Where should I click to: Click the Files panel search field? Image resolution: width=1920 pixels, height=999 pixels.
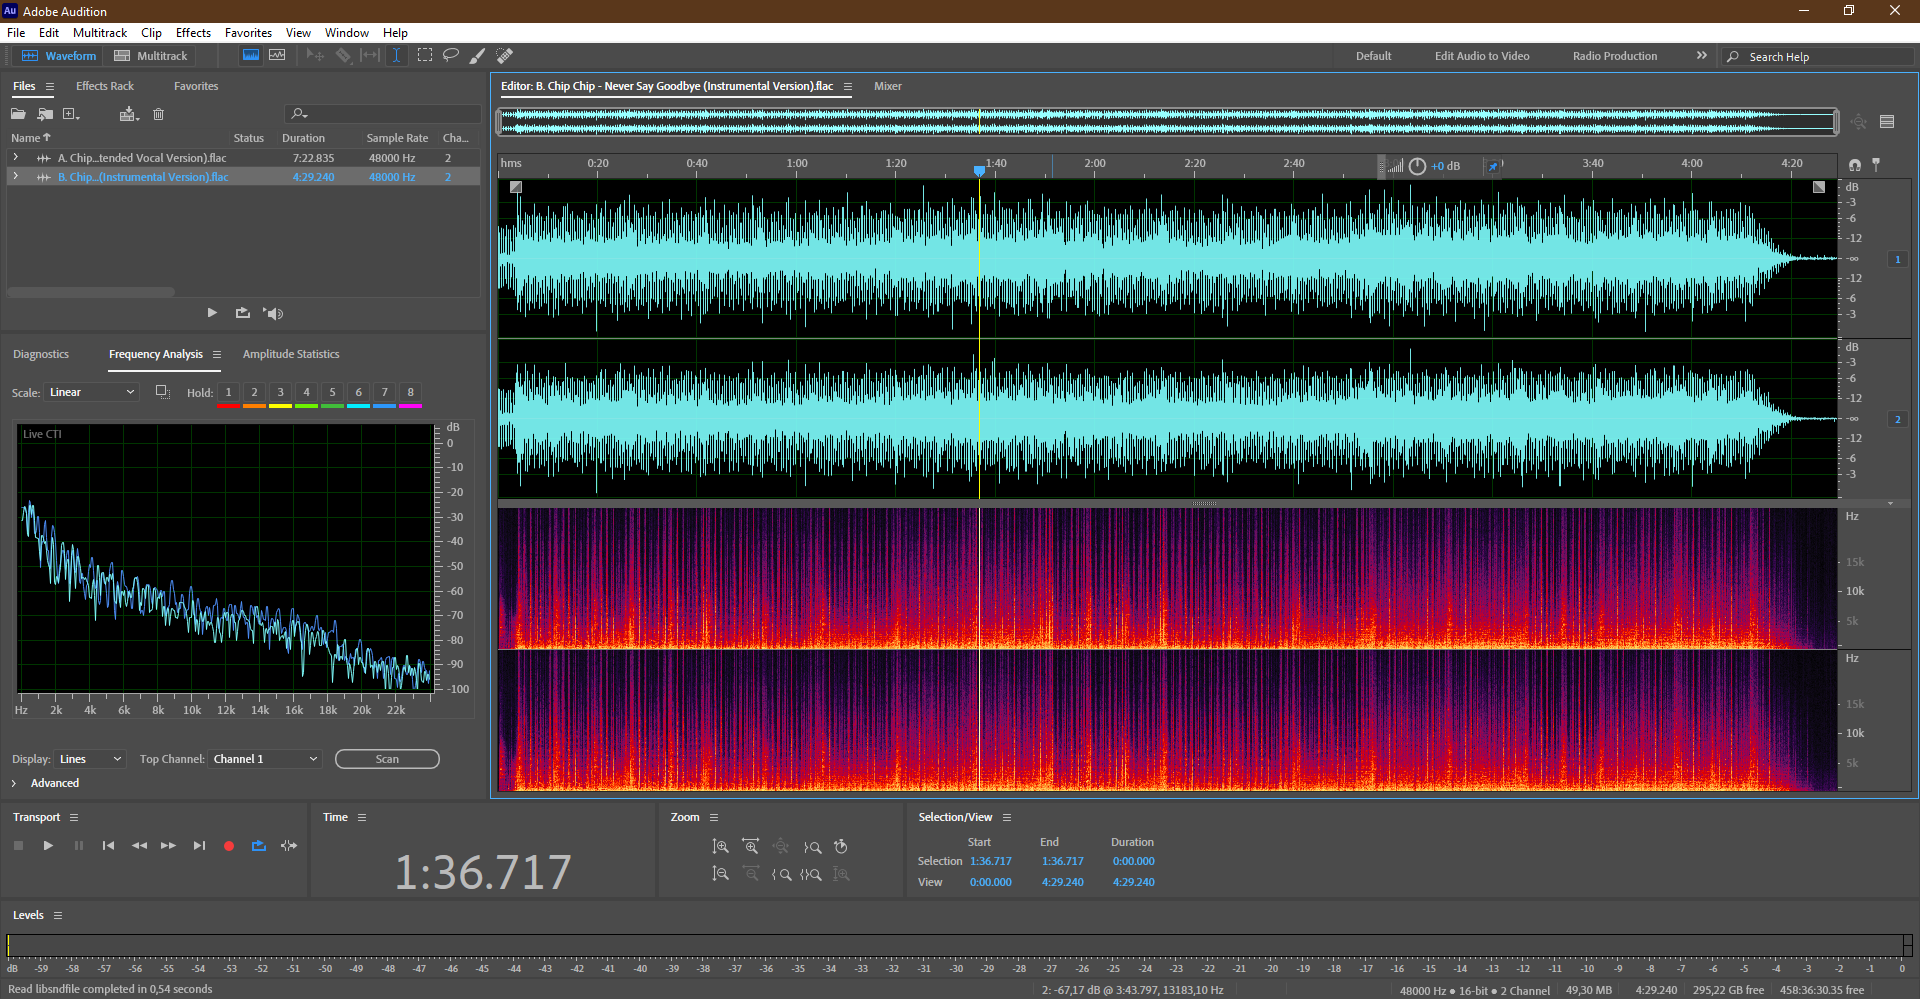point(383,114)
